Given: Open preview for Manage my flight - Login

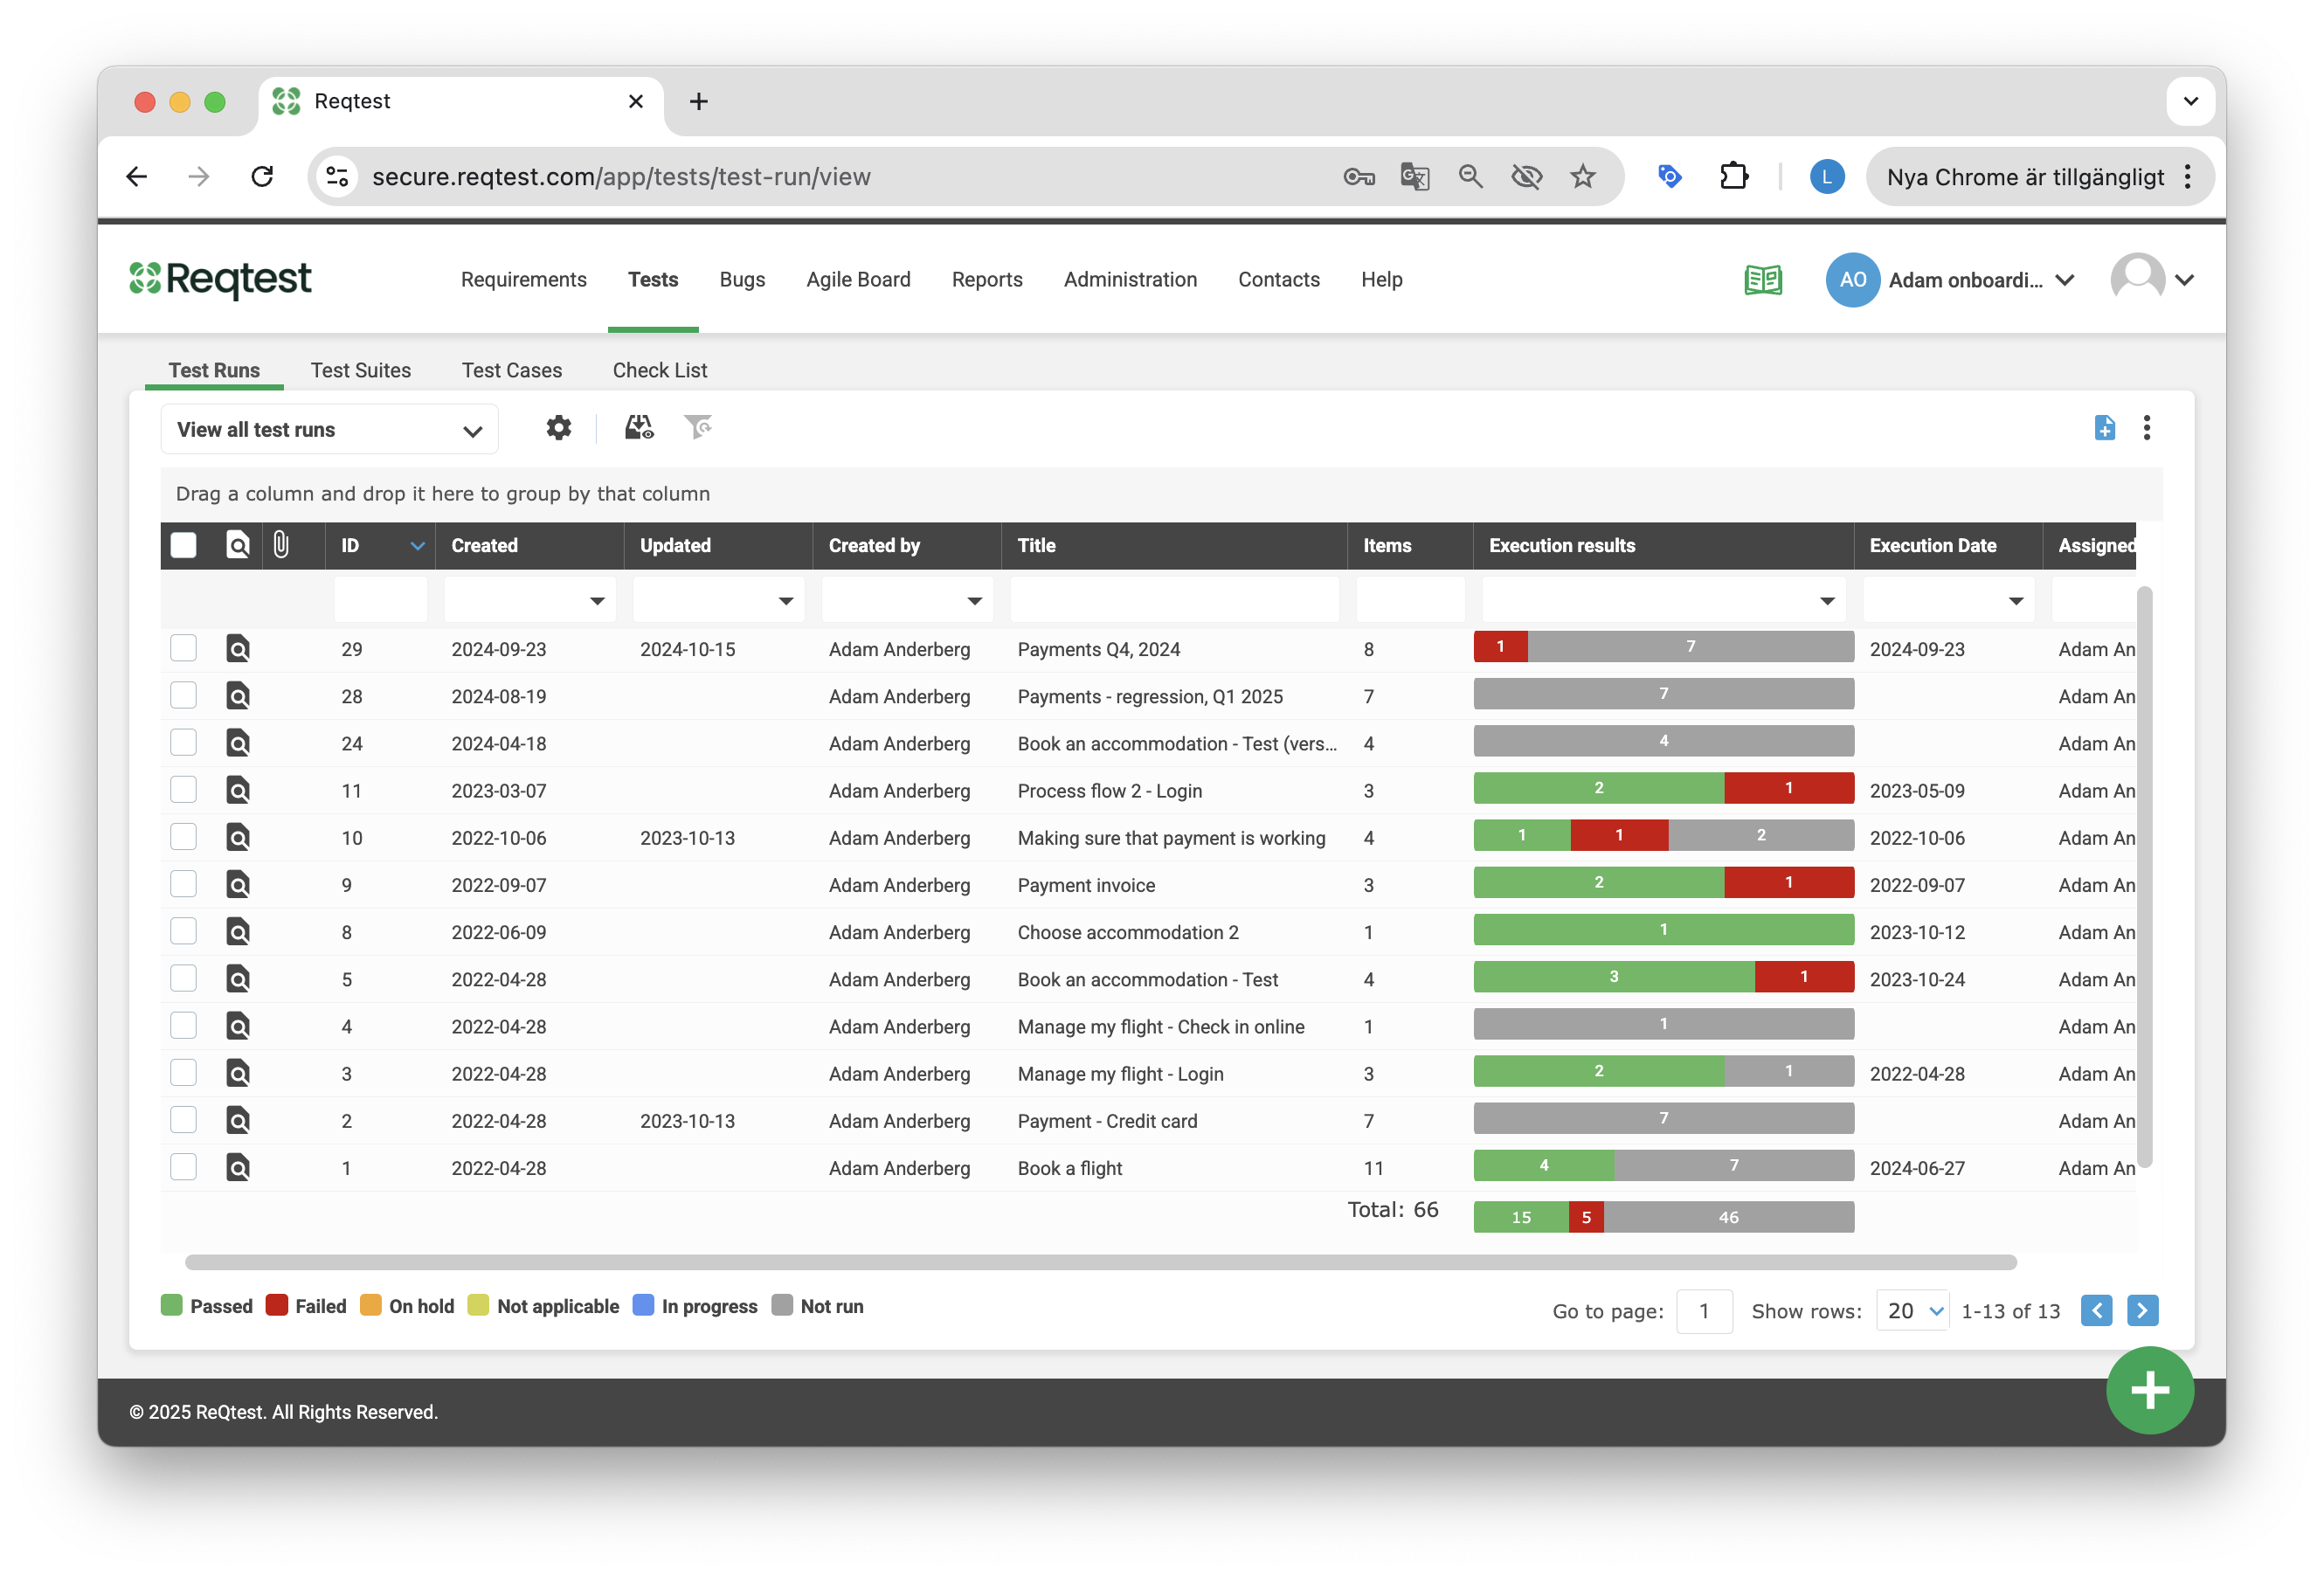Looking at the screenshot, I should pyautogui.click(x=238, y=1073).
